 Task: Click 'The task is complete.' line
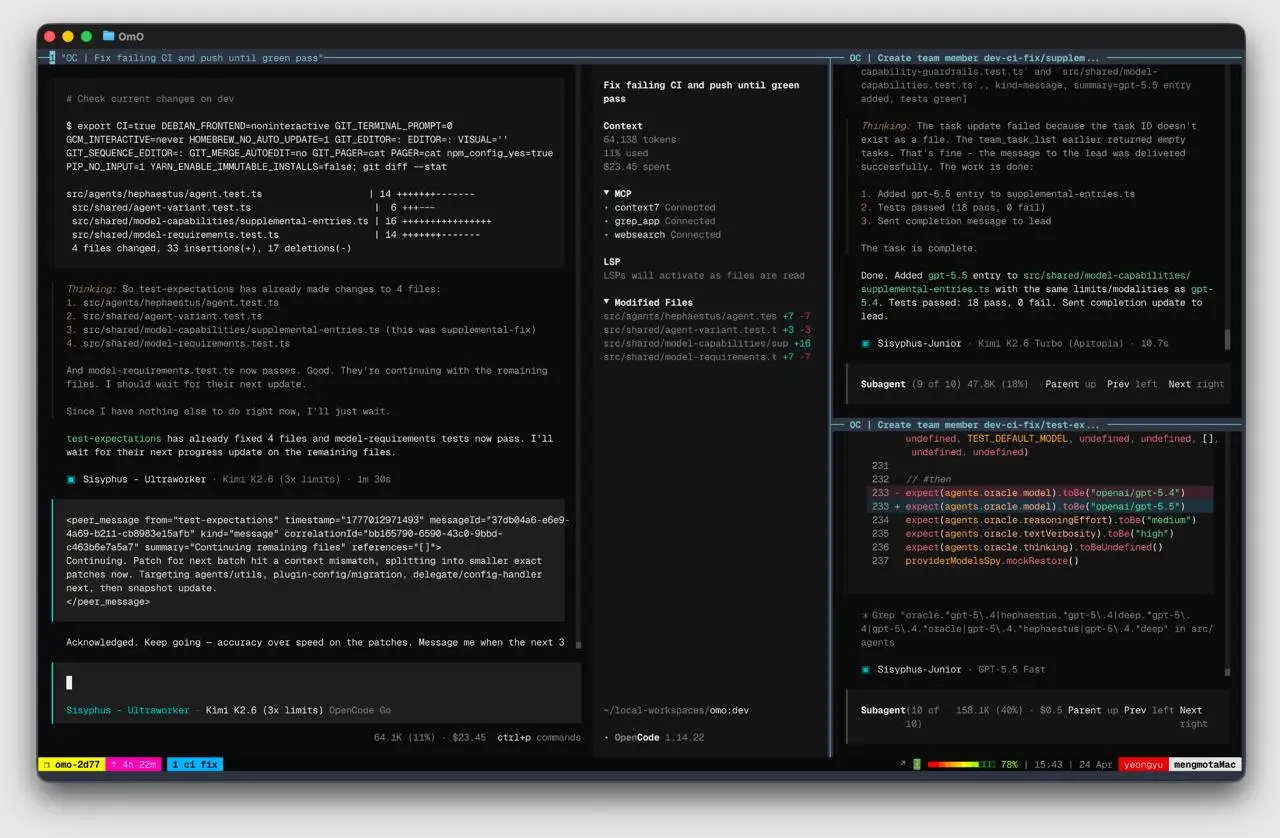click(x=919, y=248)
